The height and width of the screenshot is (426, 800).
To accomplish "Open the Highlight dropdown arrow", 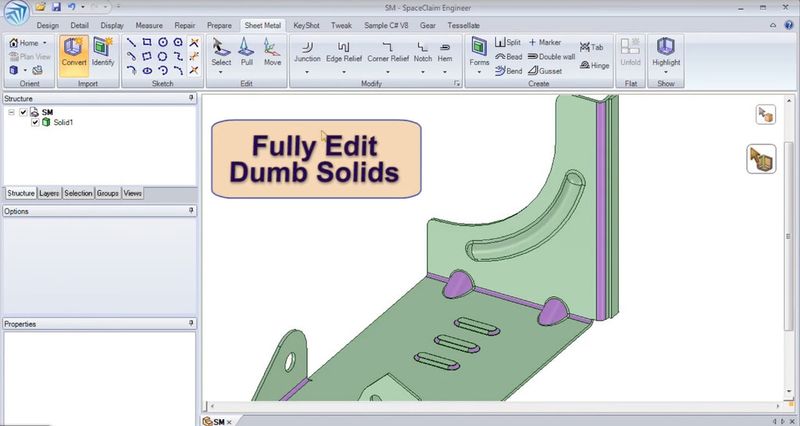I will (x=666, y=72).
